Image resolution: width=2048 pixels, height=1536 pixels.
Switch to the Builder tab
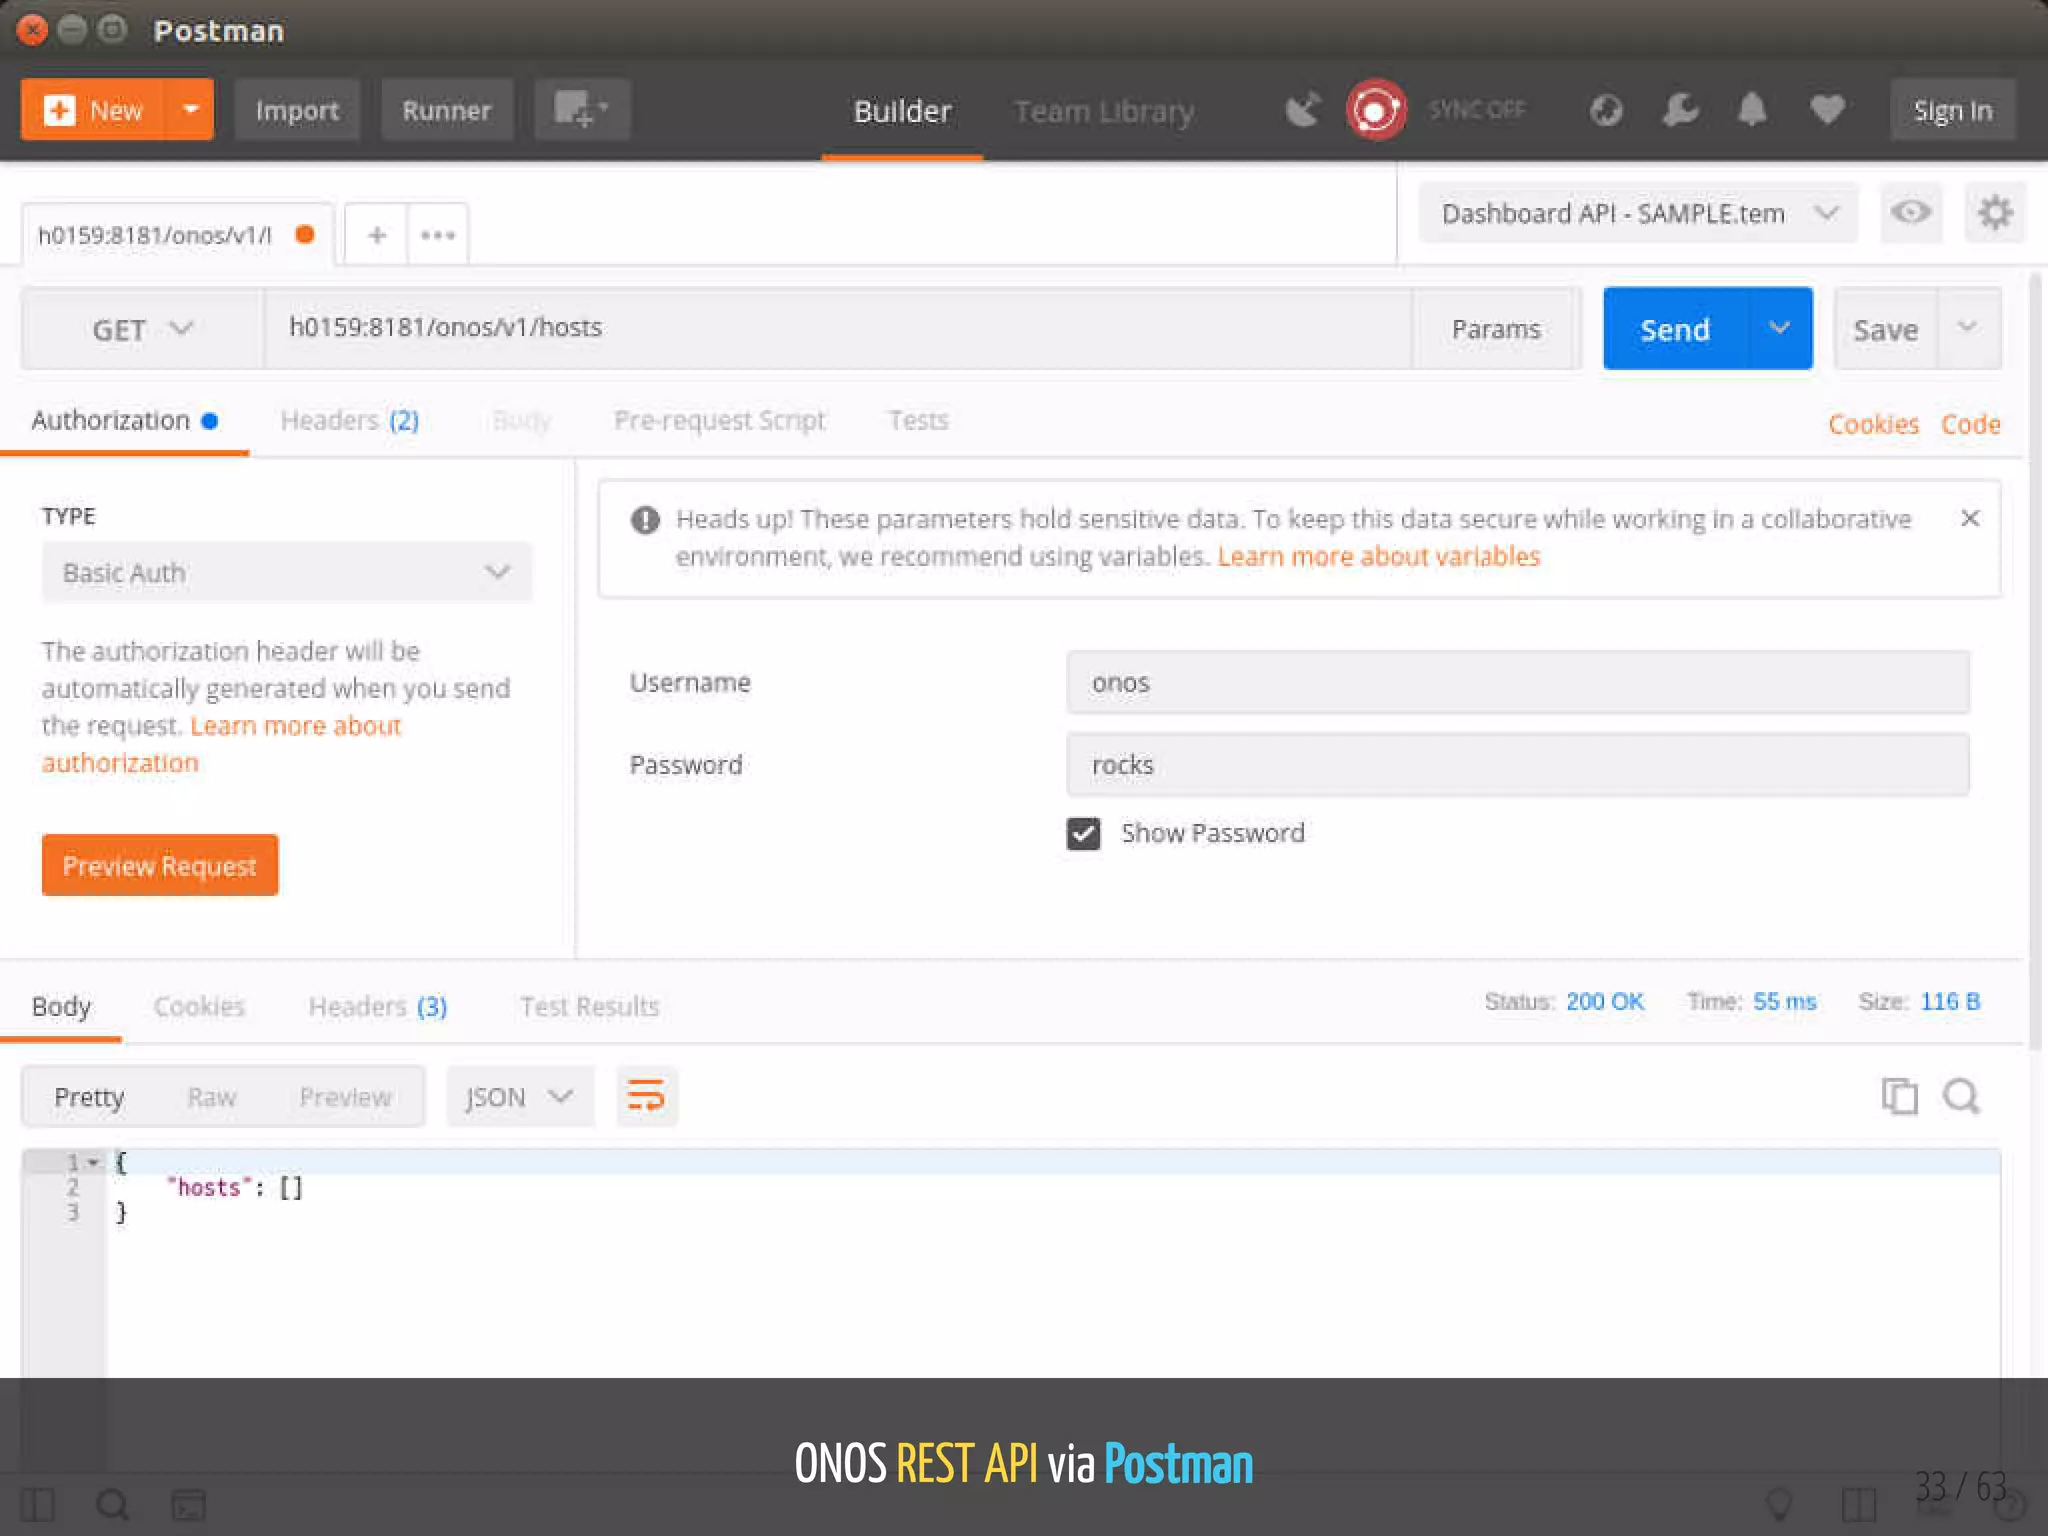[902, 111]
